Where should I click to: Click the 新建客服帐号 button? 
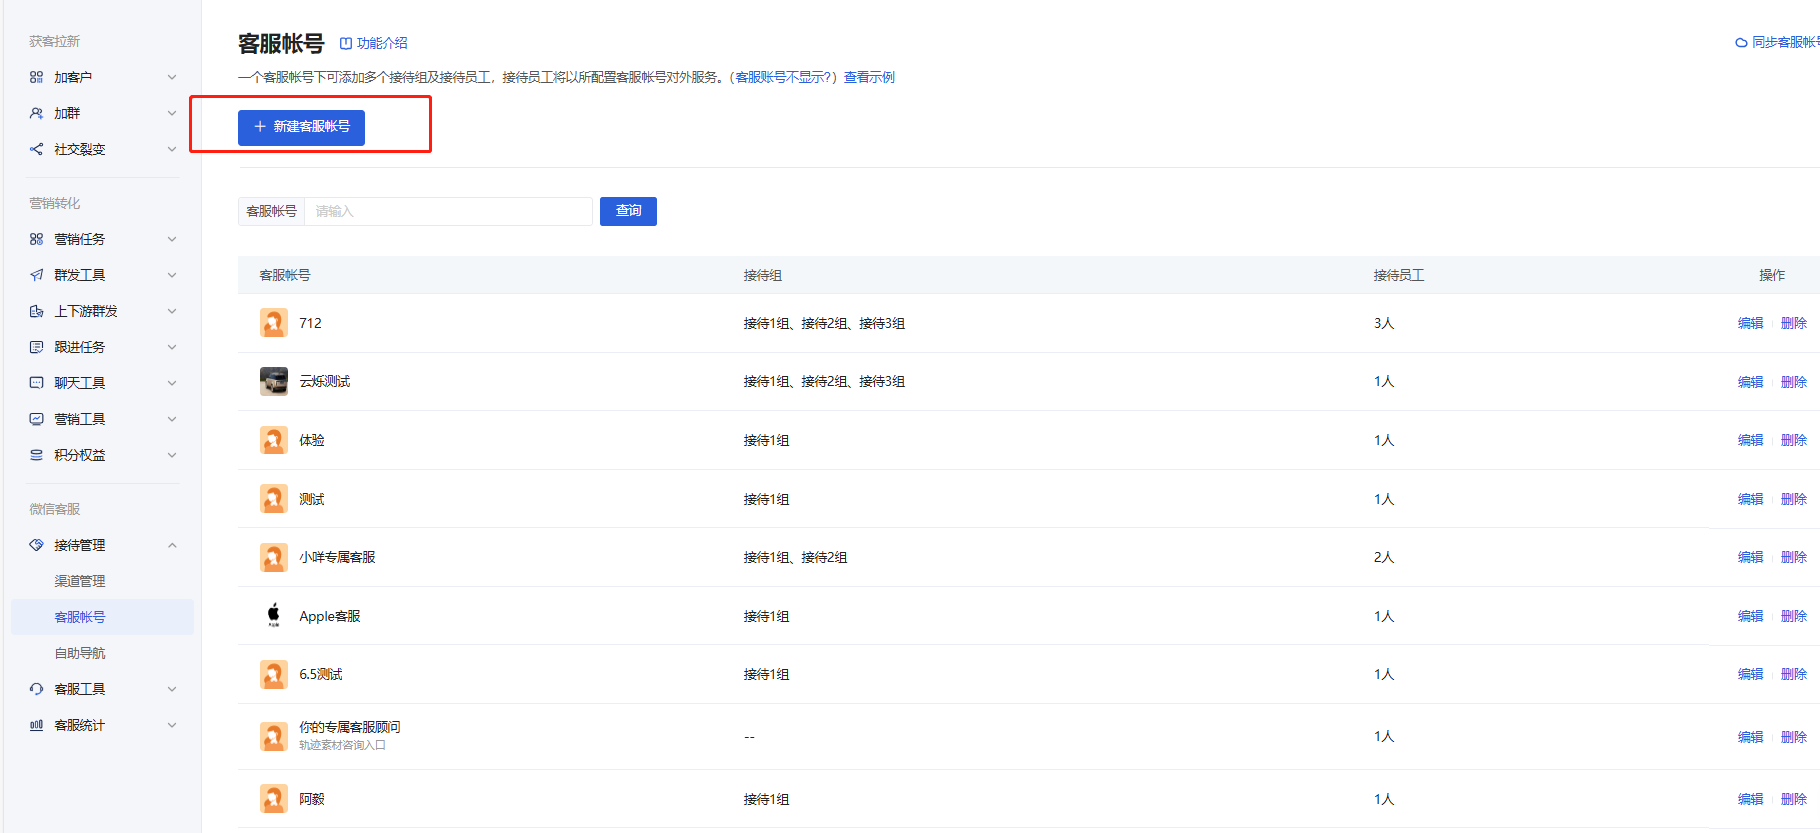click(301, 127)
